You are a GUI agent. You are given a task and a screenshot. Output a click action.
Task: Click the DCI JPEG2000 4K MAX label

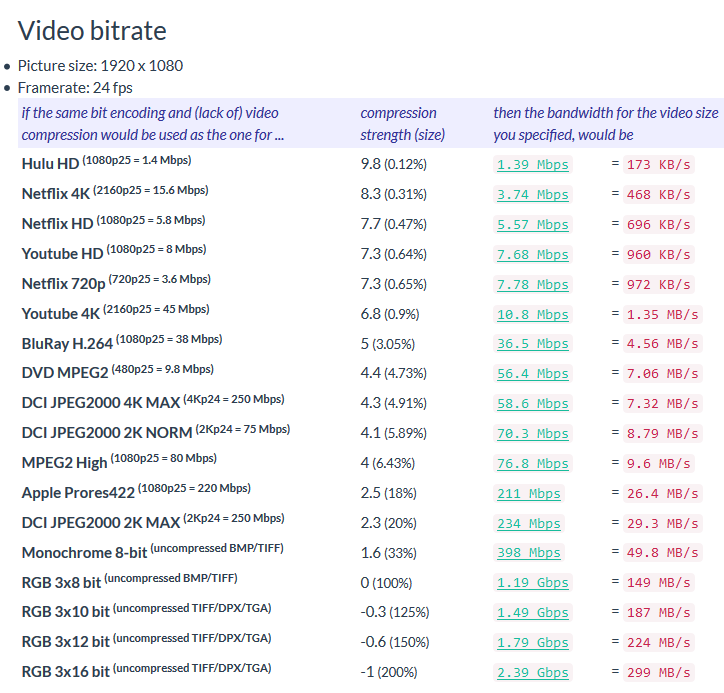click(x=101, y=404)
